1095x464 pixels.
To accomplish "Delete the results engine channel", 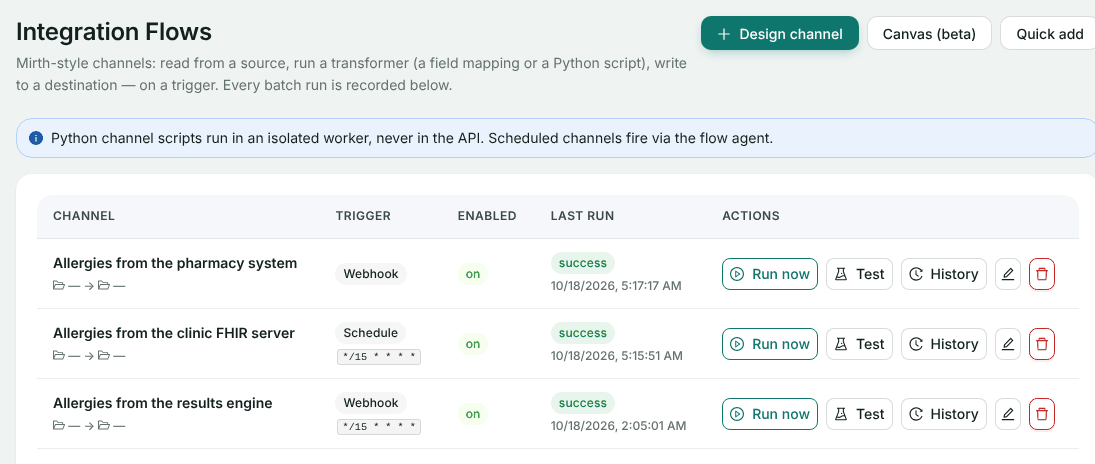I will click(1042, 414).
